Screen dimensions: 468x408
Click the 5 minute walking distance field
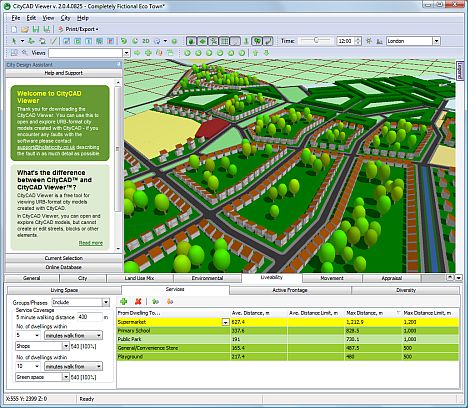click(x=89, y=317)
